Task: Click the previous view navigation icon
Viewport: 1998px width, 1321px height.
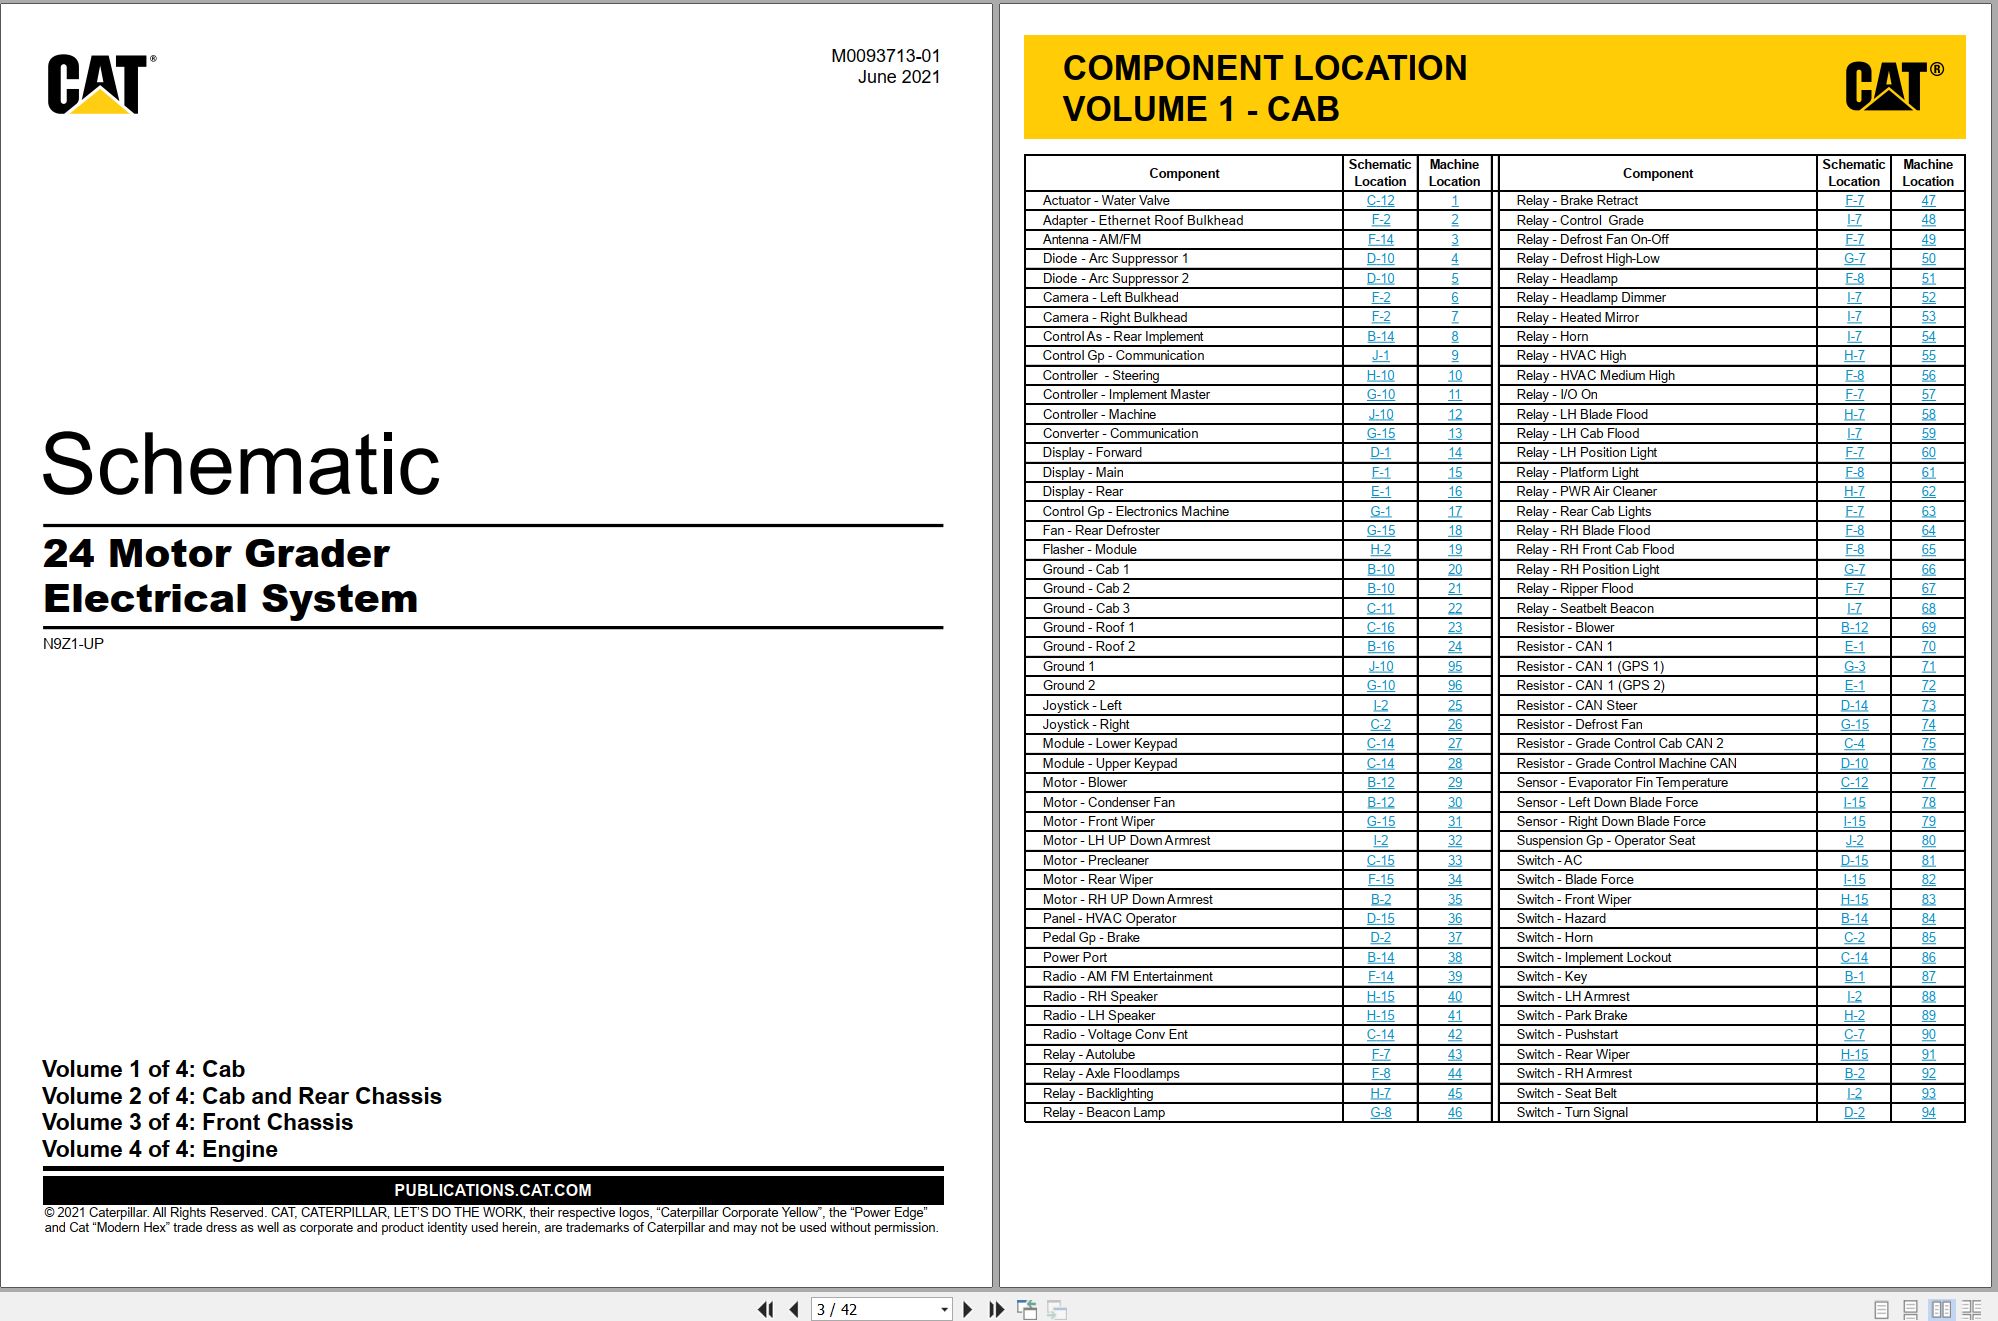Action: click(1027, 1309)
